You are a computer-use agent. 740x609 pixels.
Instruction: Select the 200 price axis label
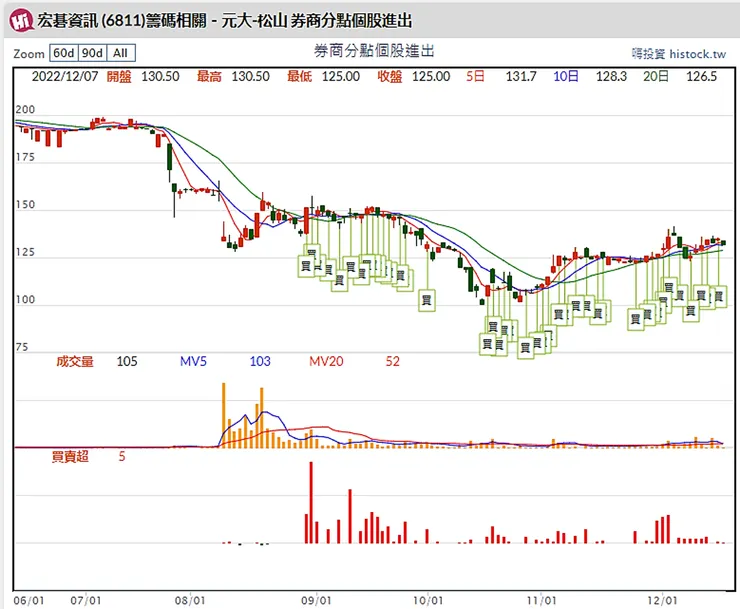click(25, 110)
